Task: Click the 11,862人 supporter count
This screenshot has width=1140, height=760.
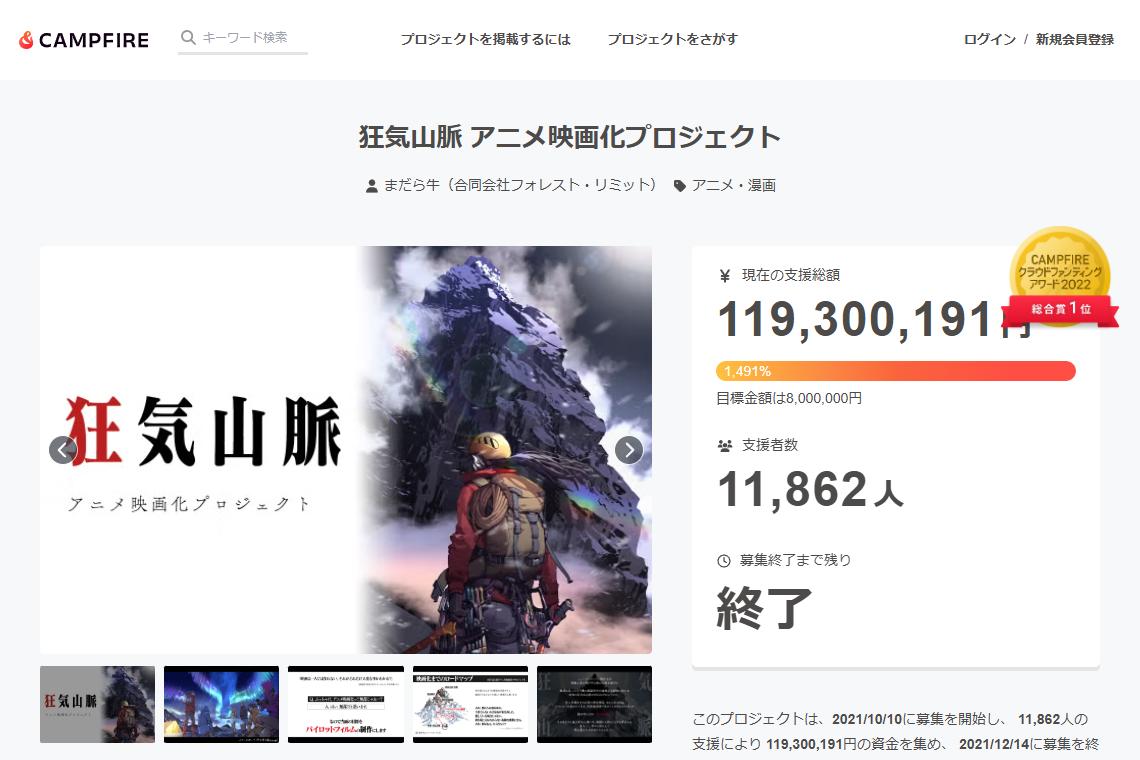Action: coord(810,489)
